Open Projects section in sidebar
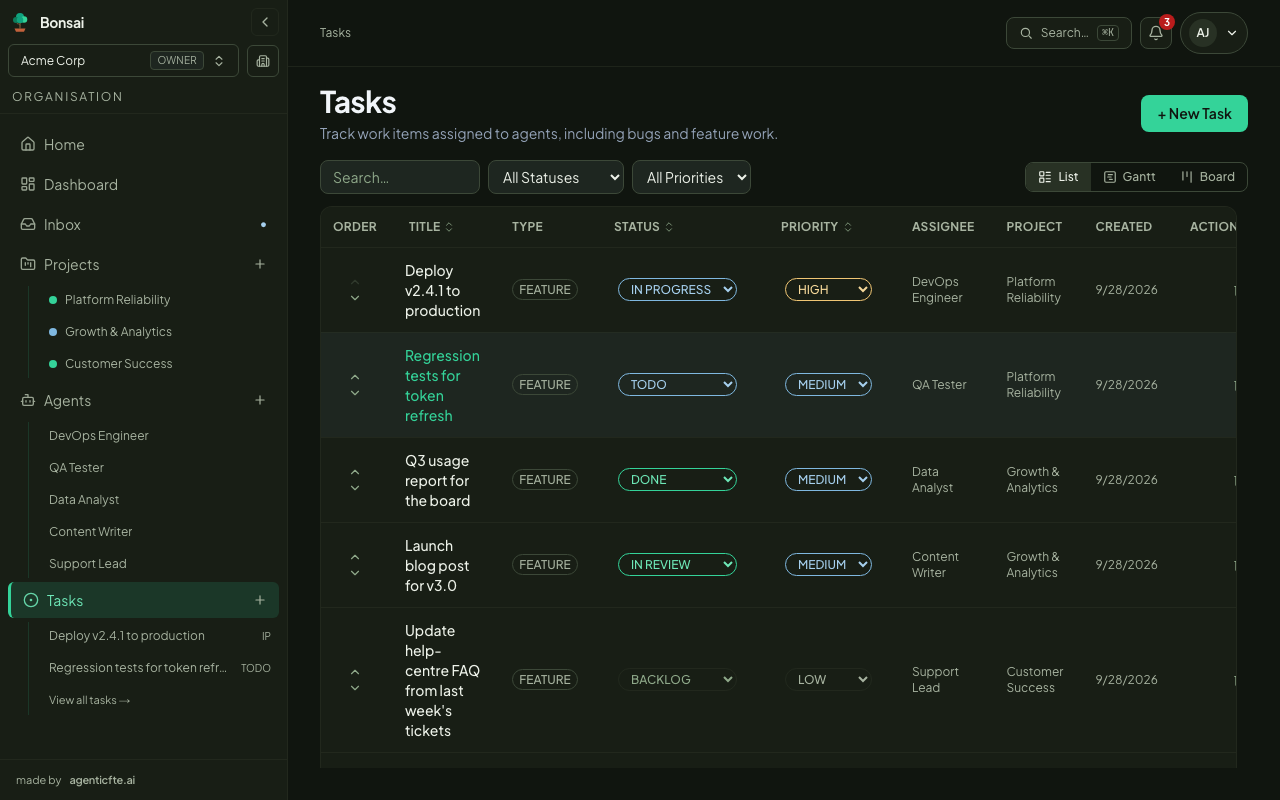1280x800 pixels. [71, 265]
